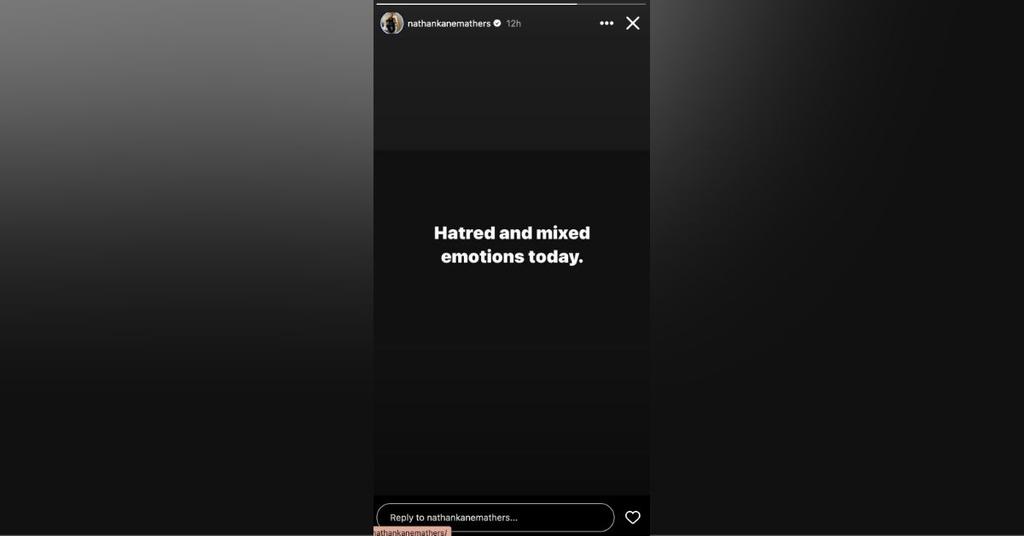Focus the Reply to nathankanemathers field

click(495, 518)
